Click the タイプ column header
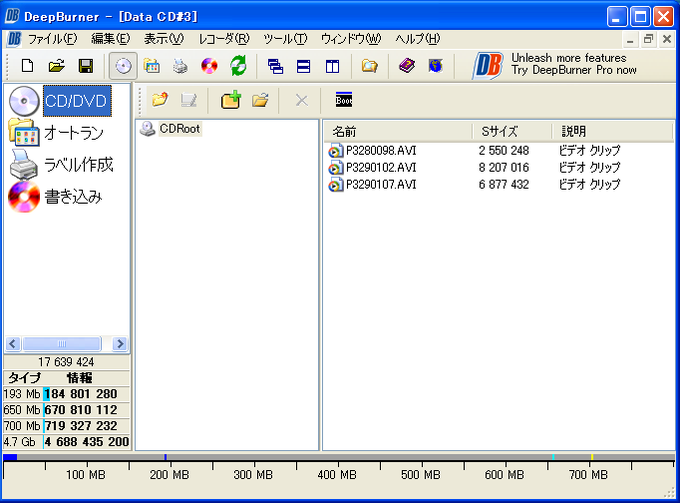The height and width of the screenshot is (503, 680). coord(24,378)
